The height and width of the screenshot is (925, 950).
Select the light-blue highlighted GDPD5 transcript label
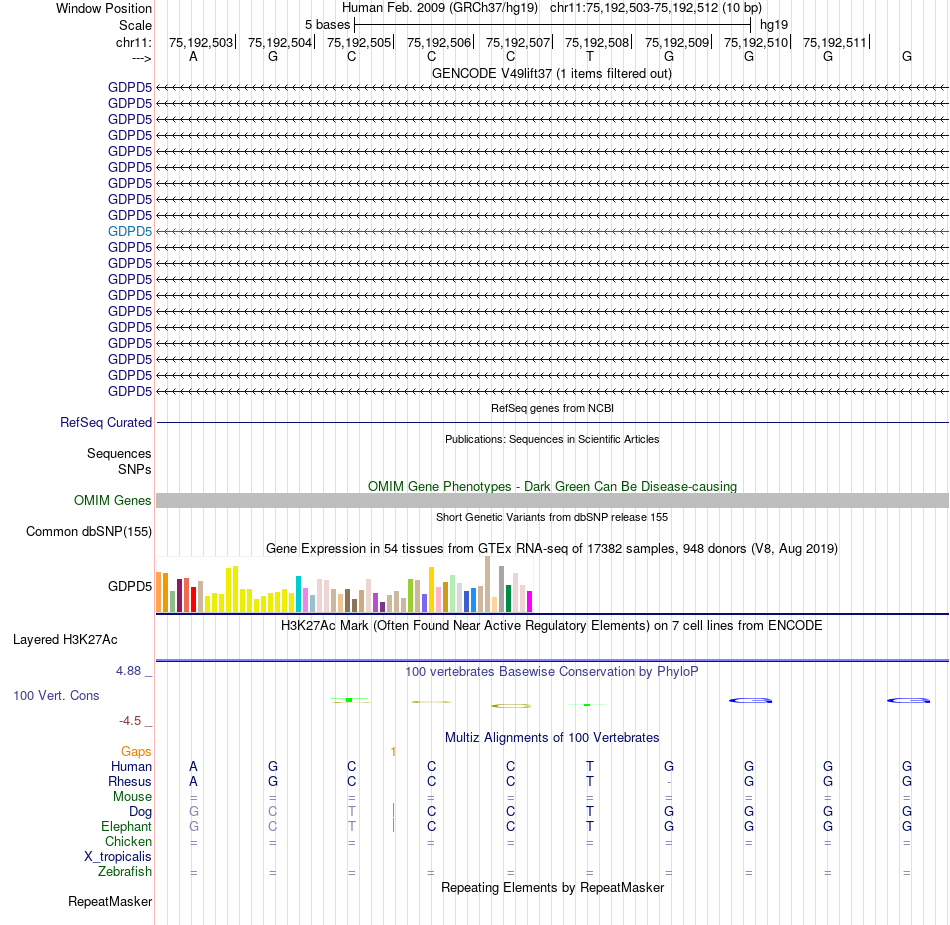[130, 231]
